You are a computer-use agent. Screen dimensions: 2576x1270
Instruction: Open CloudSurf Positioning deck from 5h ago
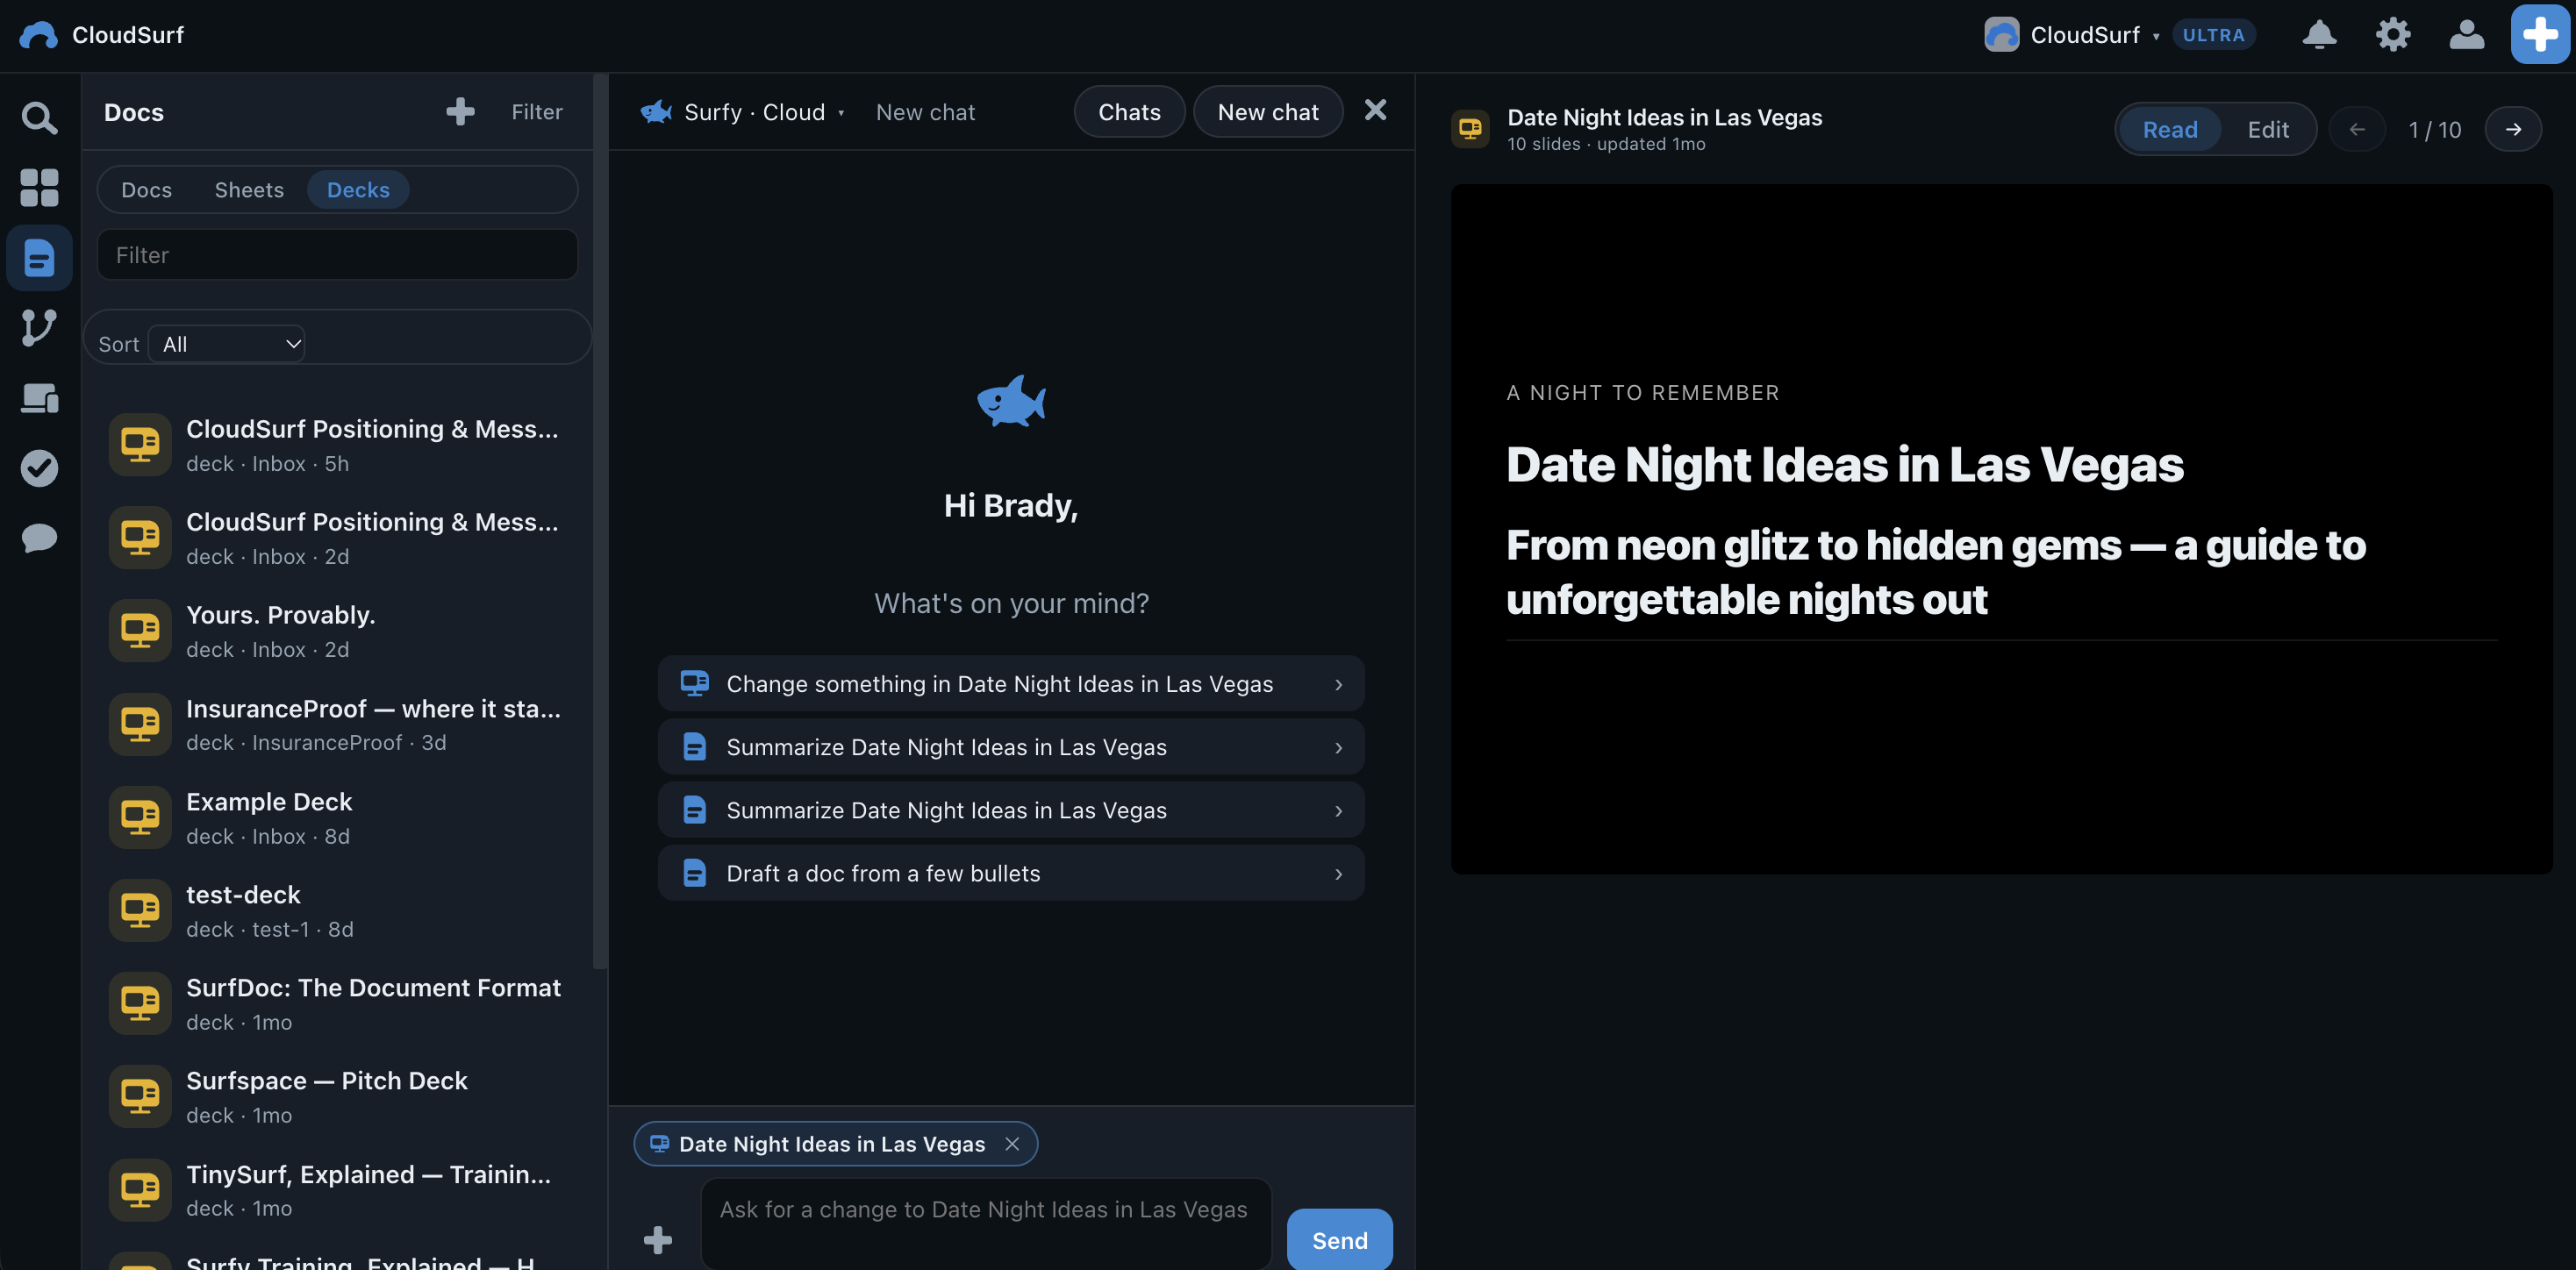pyautogui.click(x=338, y=445)
